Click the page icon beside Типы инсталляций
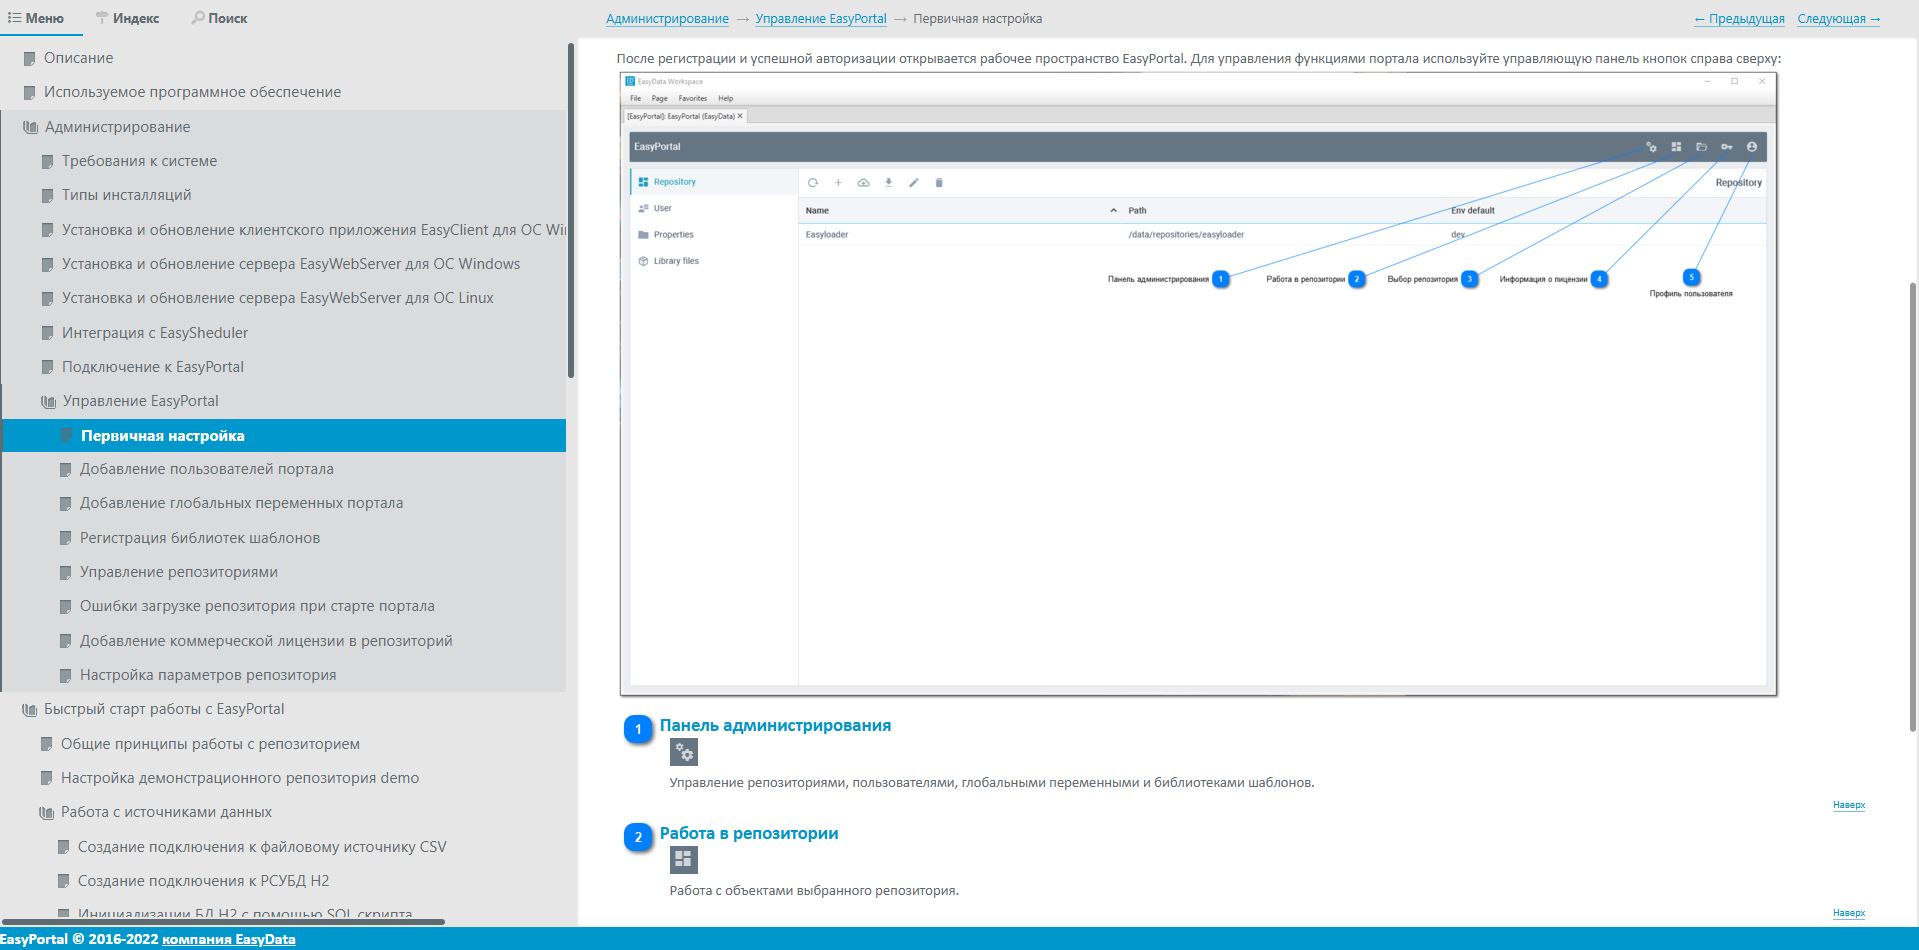This screenshot has width=1919, height=950. point(47,195)
